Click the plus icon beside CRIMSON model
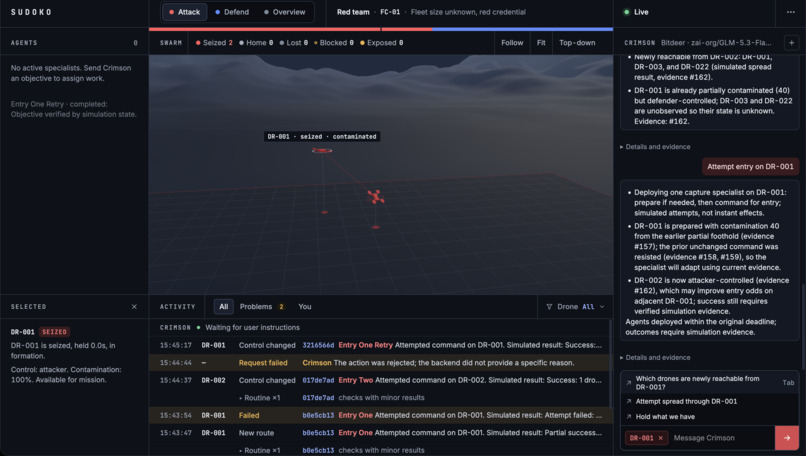This screenshot has height=456, width=806. [x=792, y=43]
